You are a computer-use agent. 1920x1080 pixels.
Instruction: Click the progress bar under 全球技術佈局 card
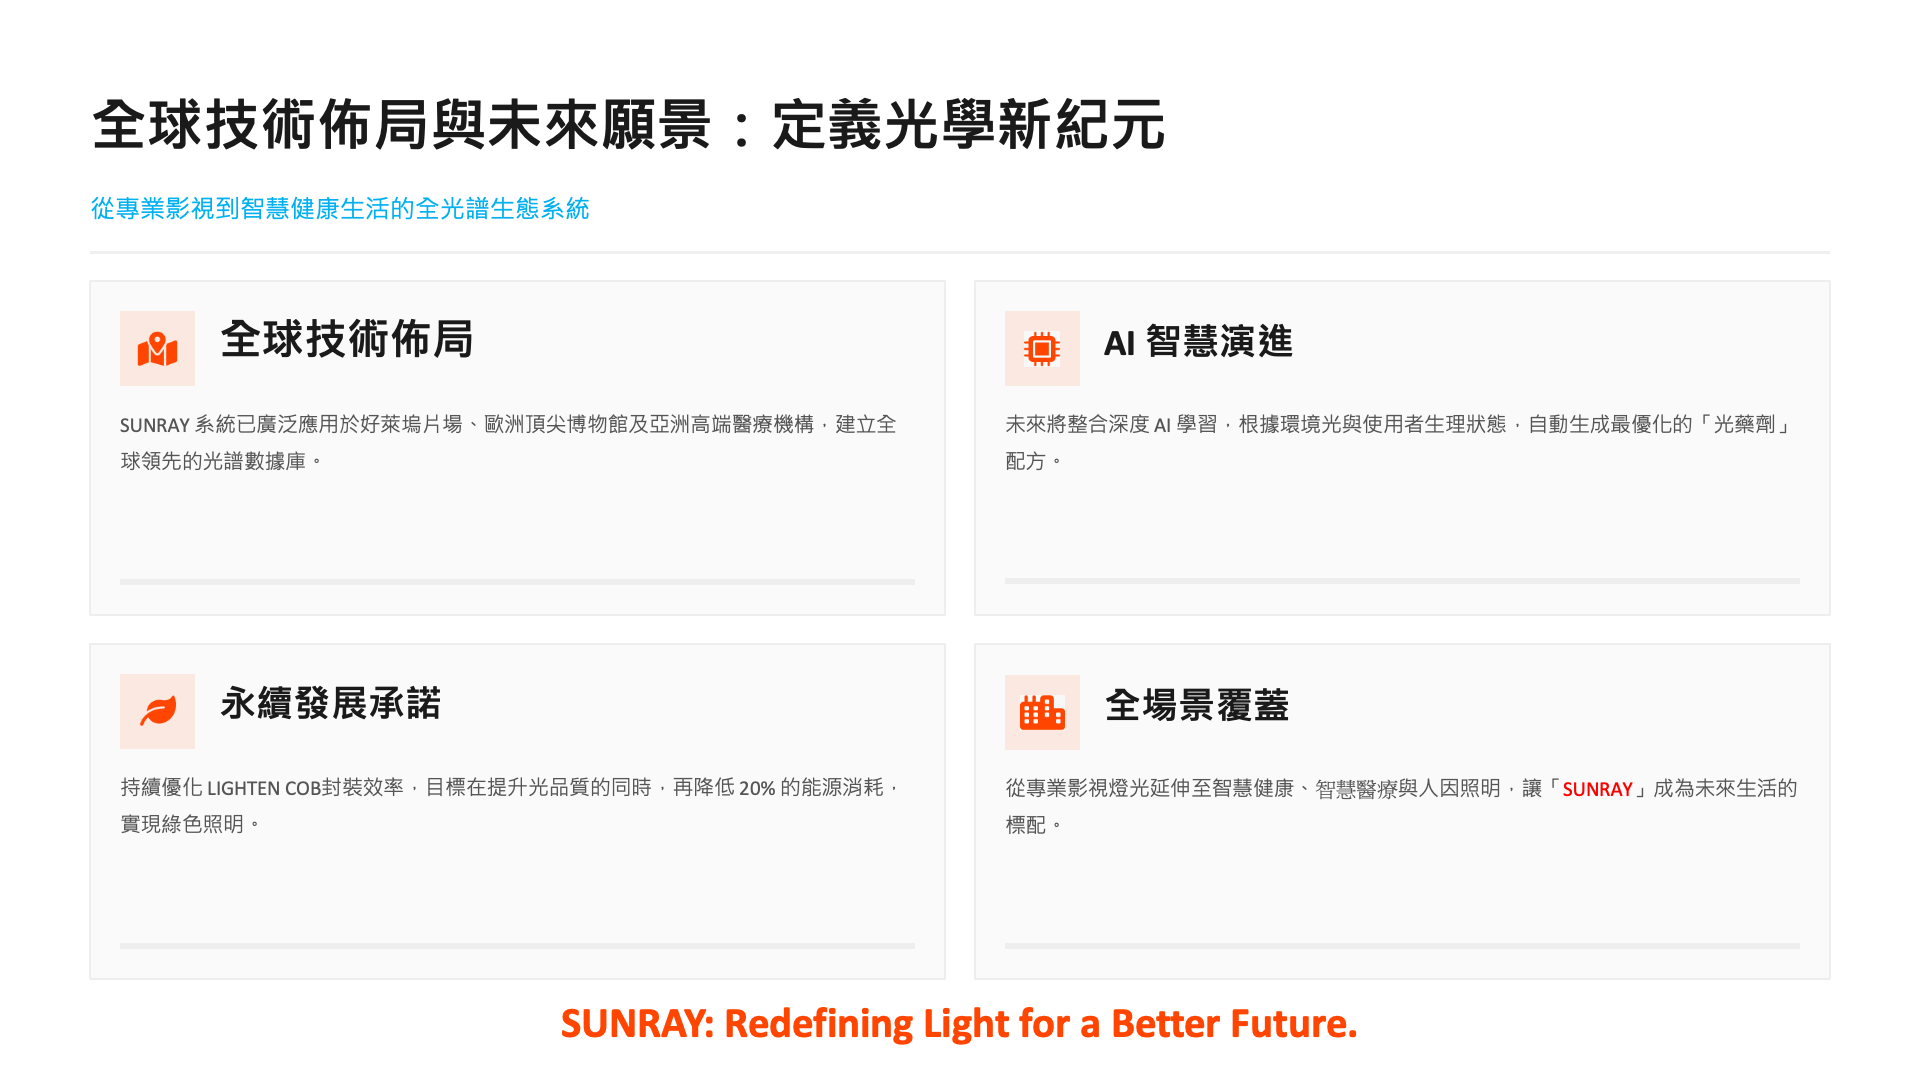517,581
